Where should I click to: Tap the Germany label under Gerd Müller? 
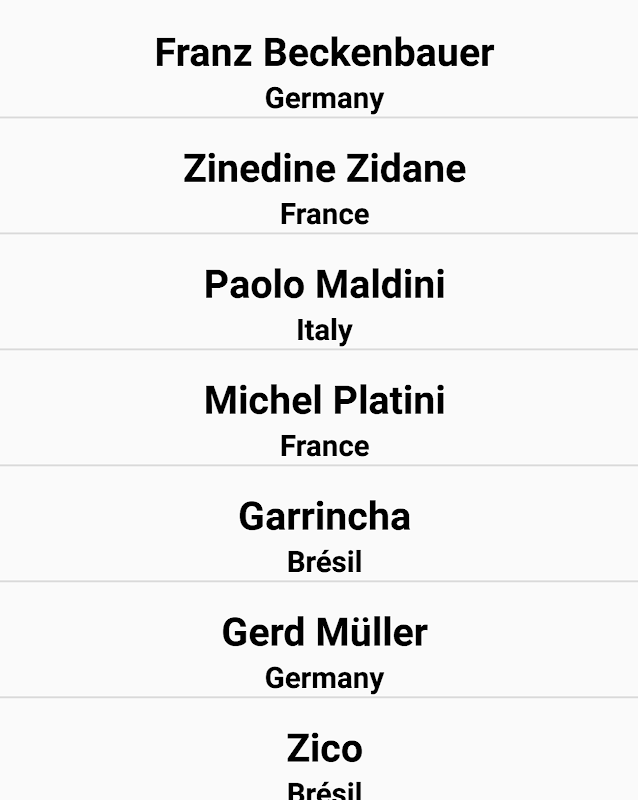pyautogui.click(x=324, y=679)
